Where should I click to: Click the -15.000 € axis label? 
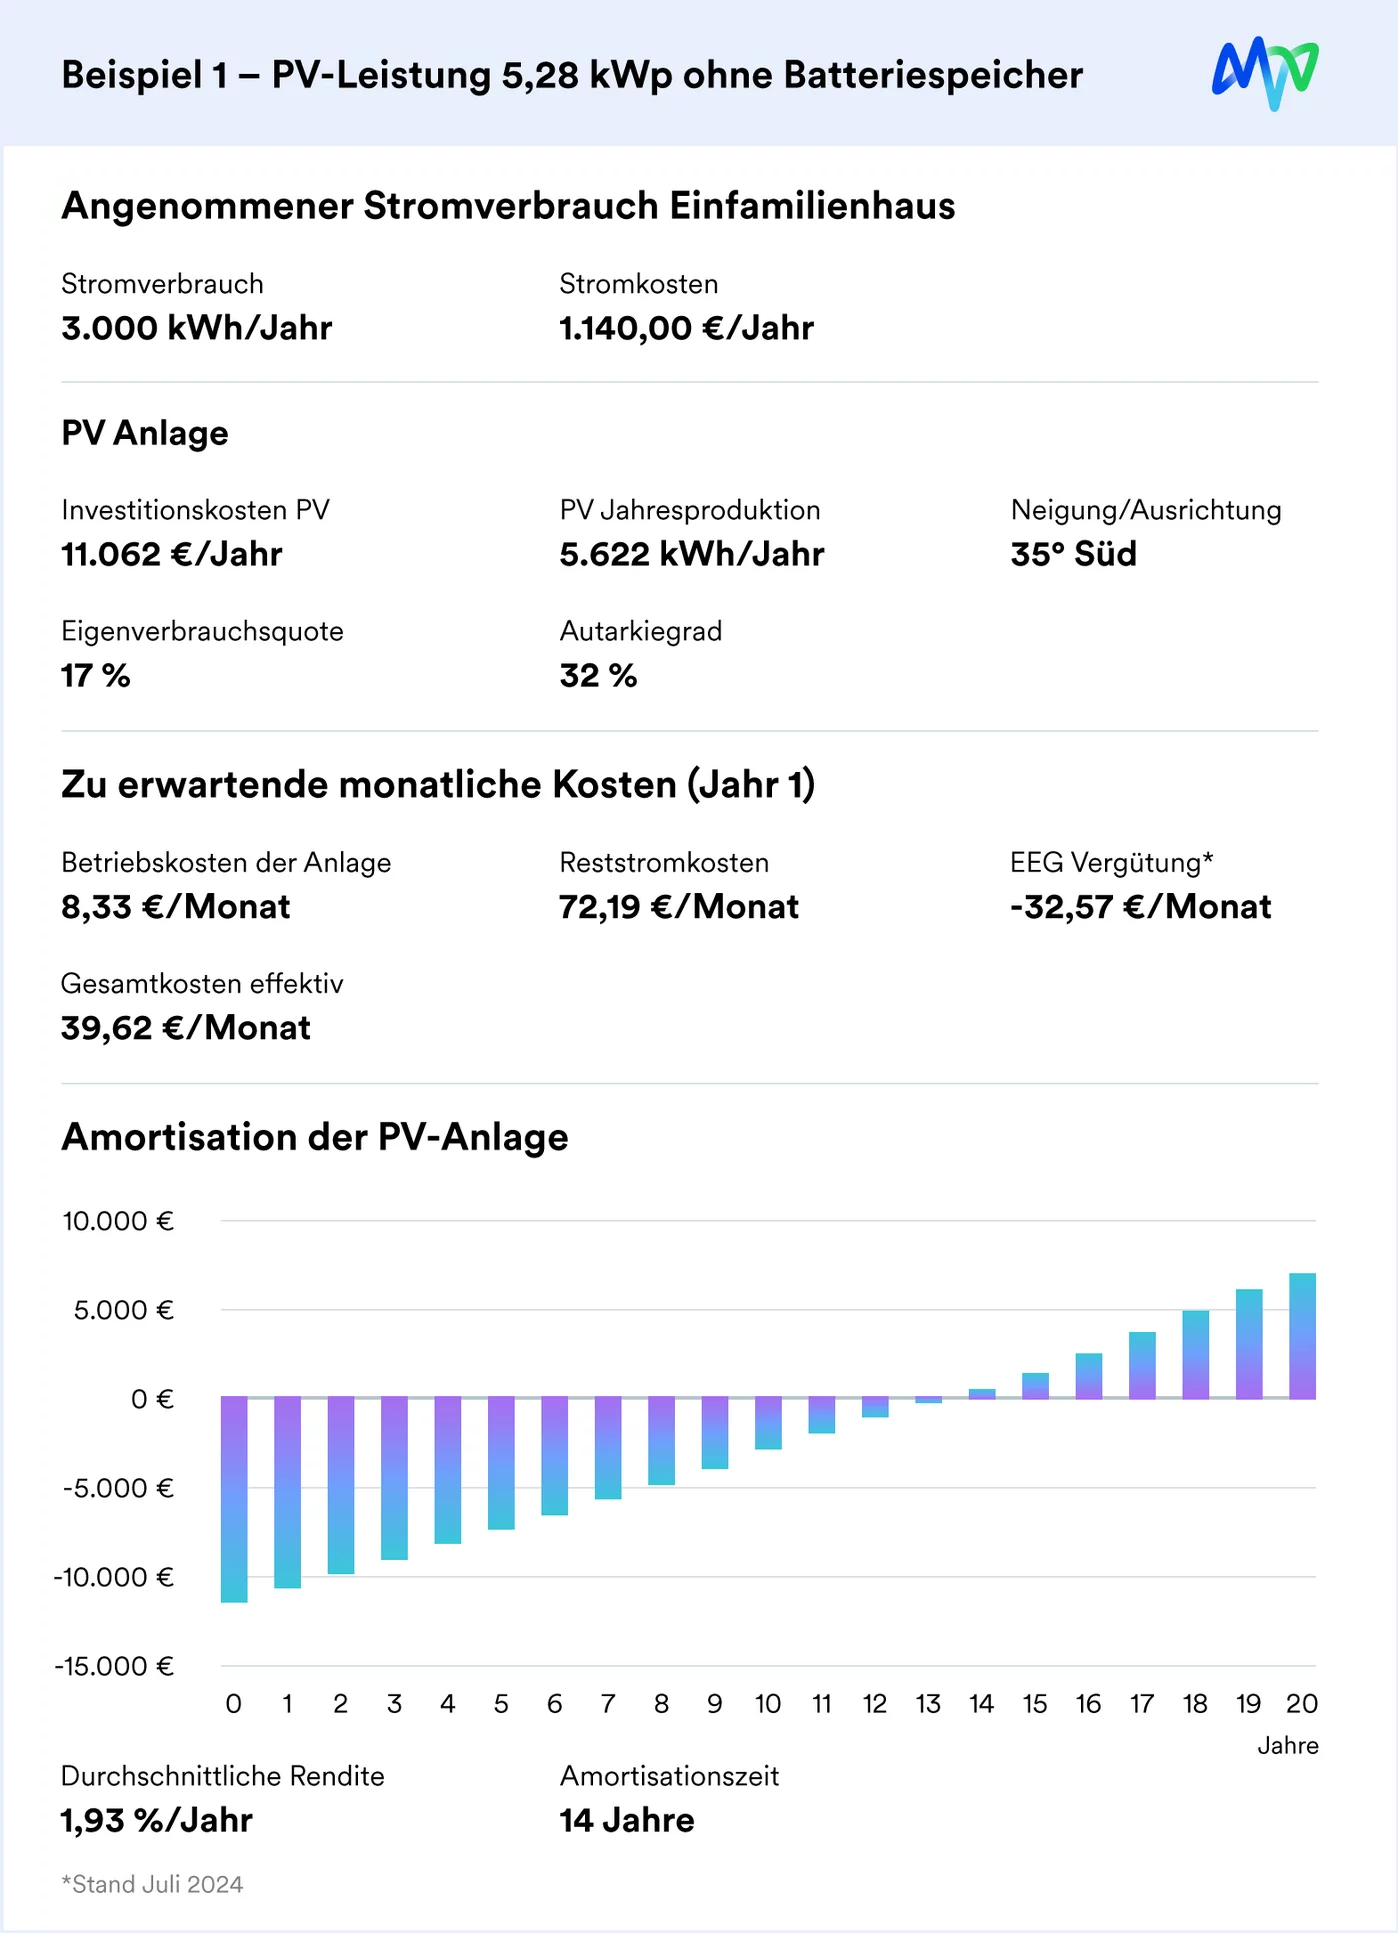(x=115, y=1666)
